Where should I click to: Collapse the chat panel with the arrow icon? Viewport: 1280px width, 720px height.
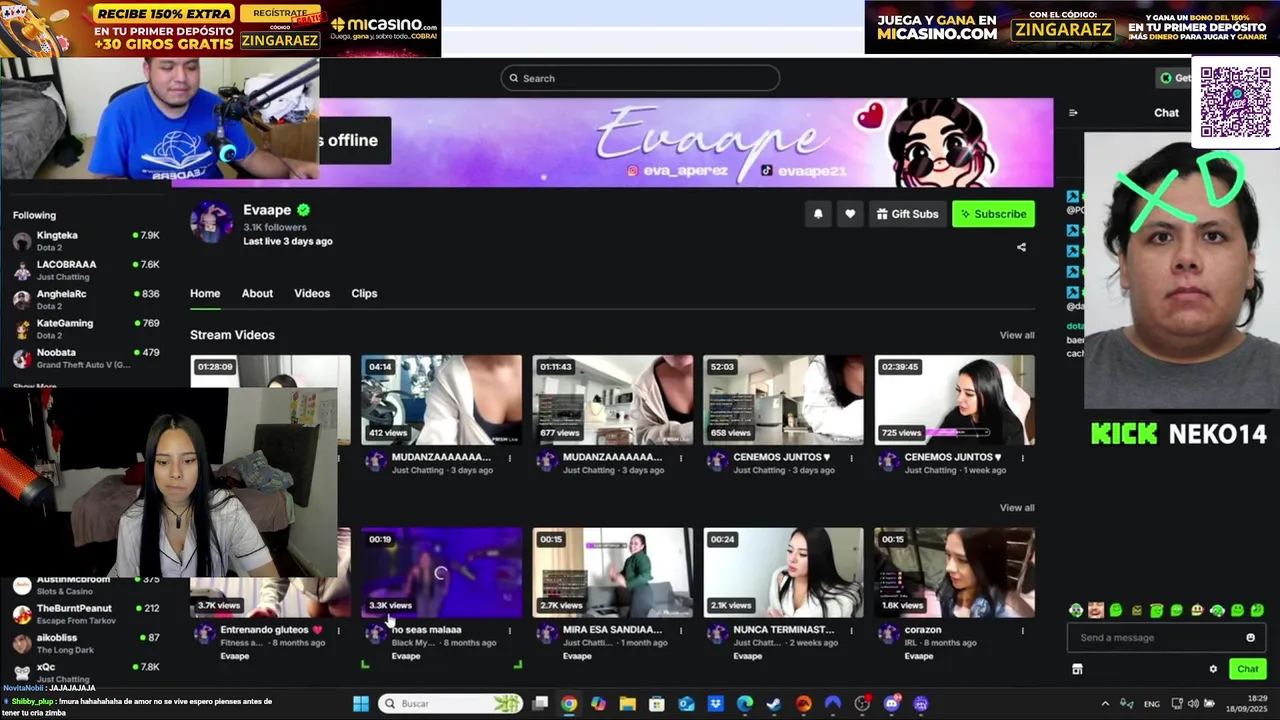(1073, 113)
